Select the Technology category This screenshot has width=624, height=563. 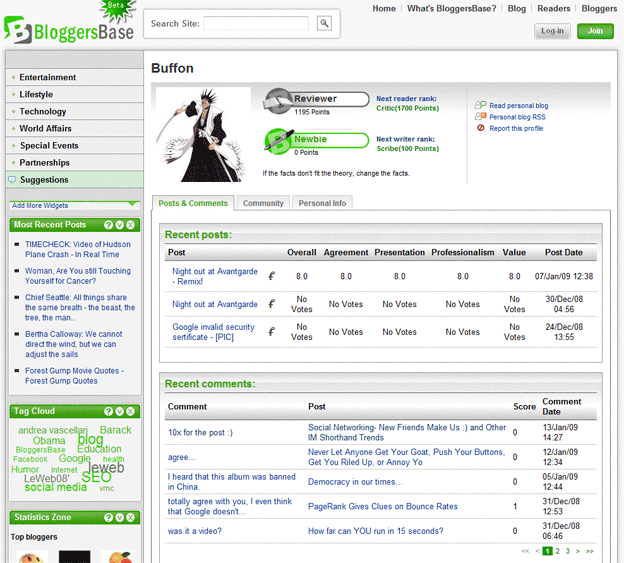[x=74, y=111]
